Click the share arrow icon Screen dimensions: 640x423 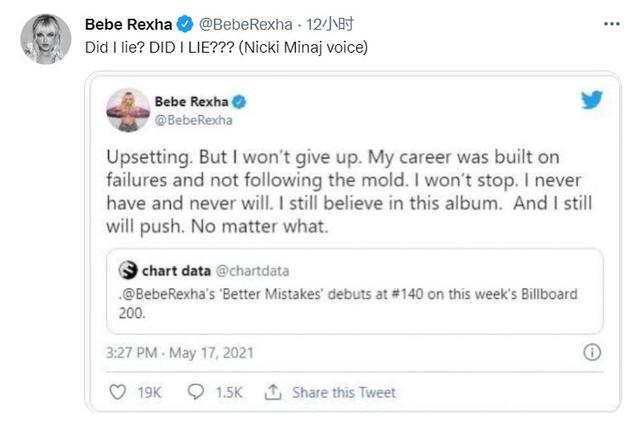pyautogui.click(x=271, y=392)
